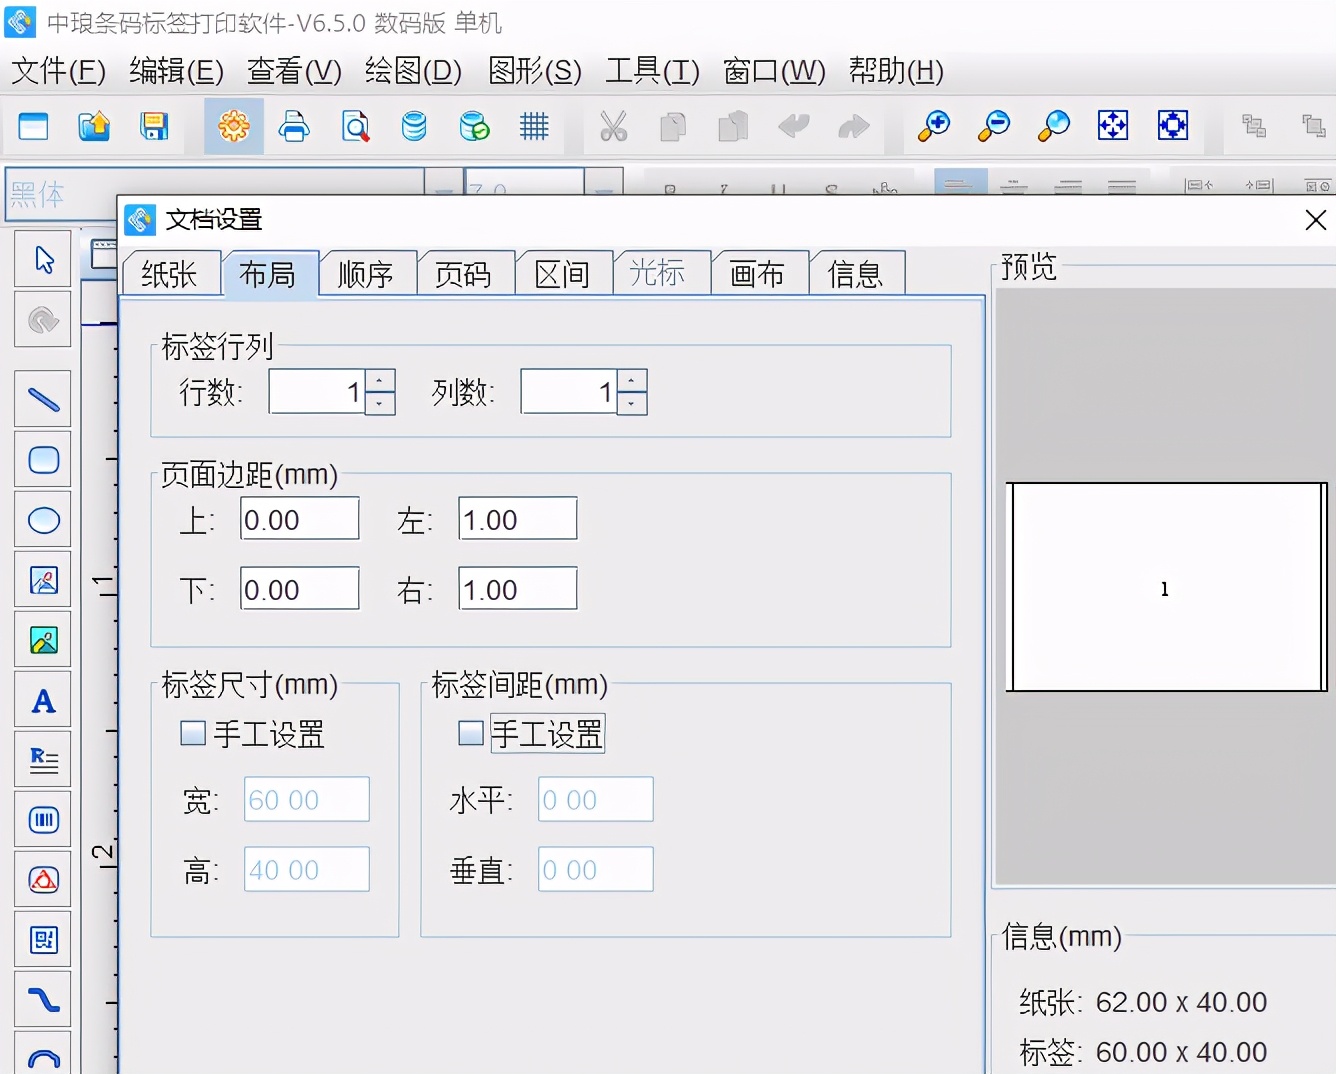Increase the 行数 value with up arrow
The width and height of the screenshot is (1336, 1074).
coord(380,381)
